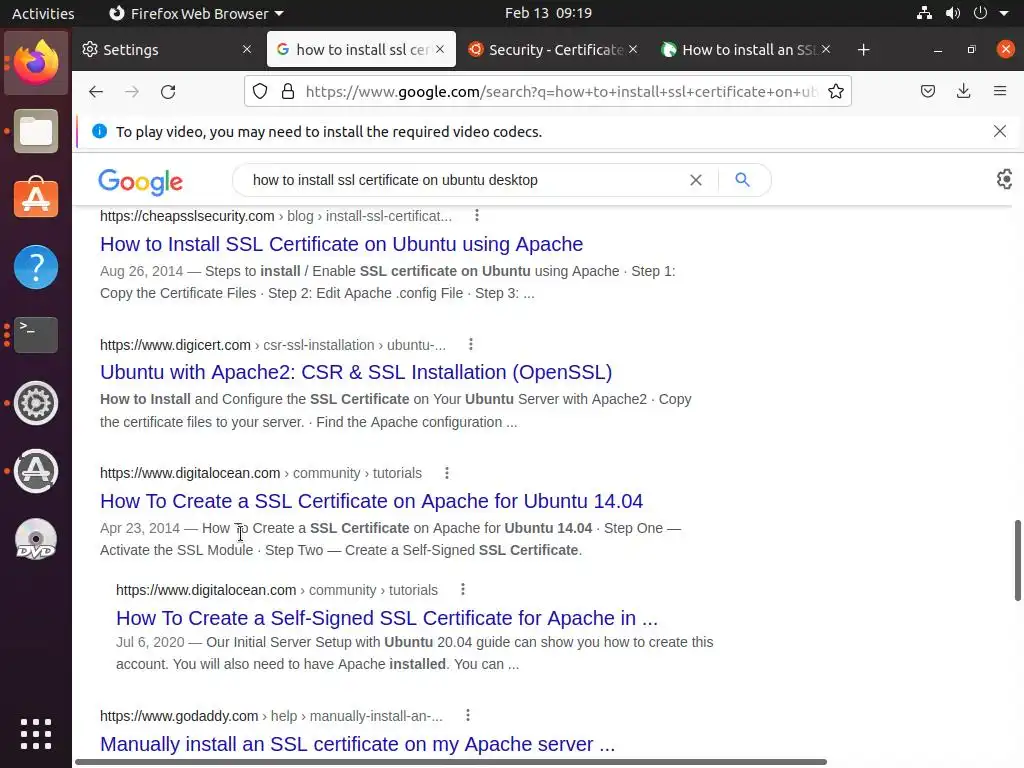Click the forward navigation arrow
Viewport: 1024px width, 768px height.
[x=132, y=91]
